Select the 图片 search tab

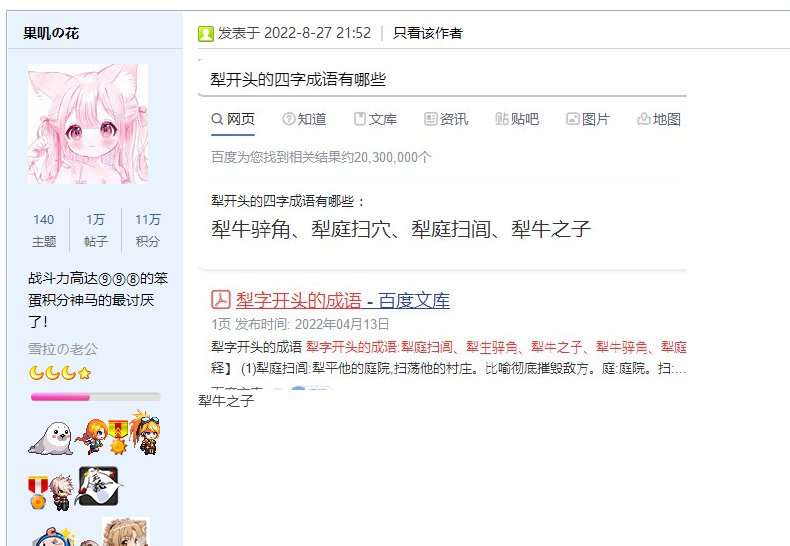click(x=588, y=119)
